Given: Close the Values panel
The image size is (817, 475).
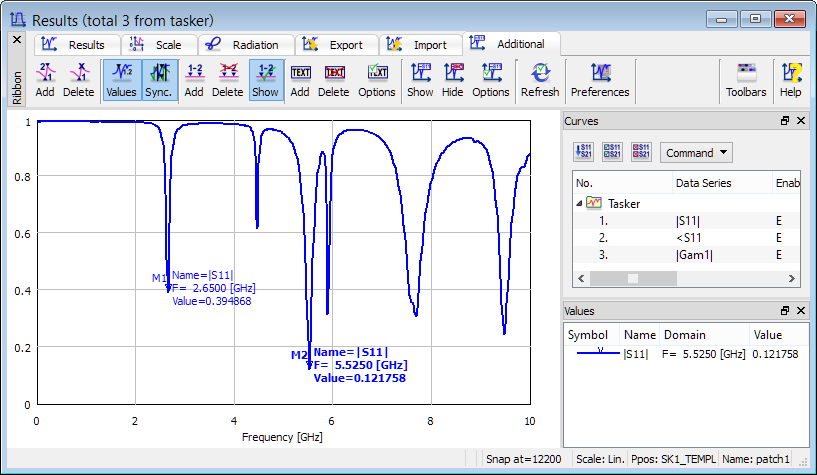Looking at the screenshot, I should 800,311.
